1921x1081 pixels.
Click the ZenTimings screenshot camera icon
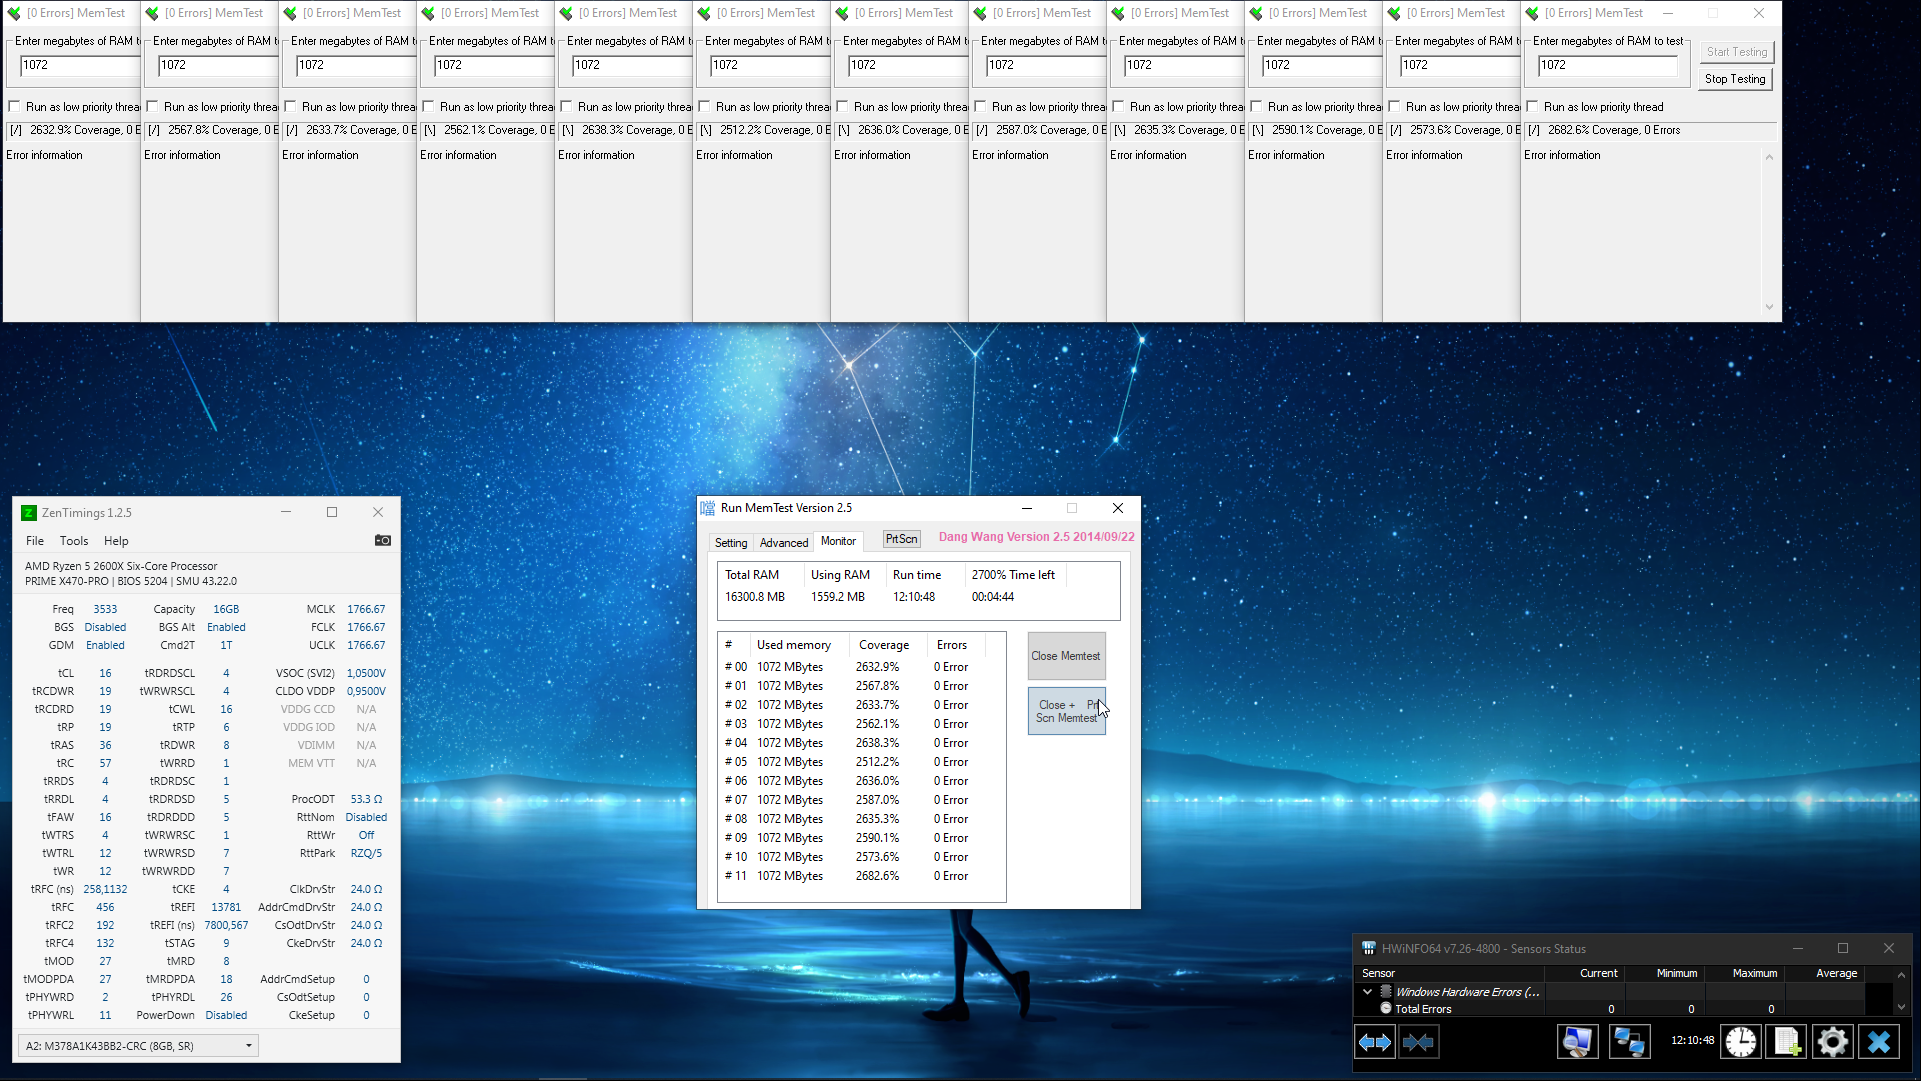pos(383,540)
